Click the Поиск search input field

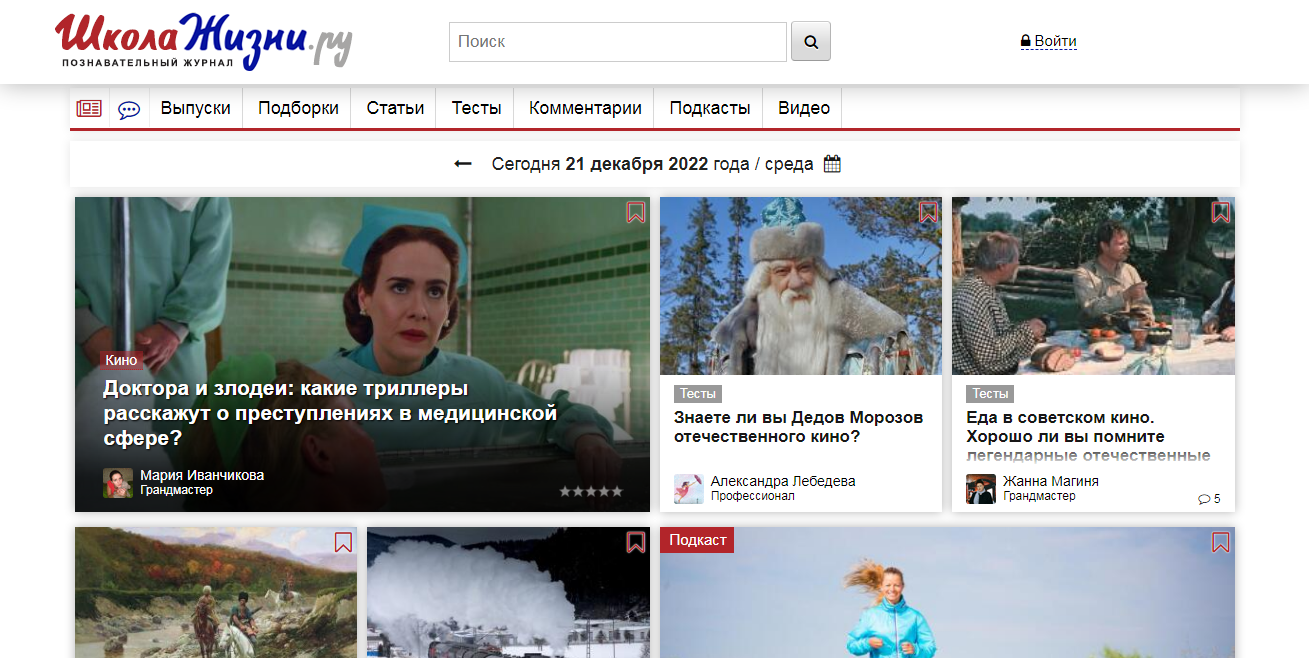click(x=618, y=42)
